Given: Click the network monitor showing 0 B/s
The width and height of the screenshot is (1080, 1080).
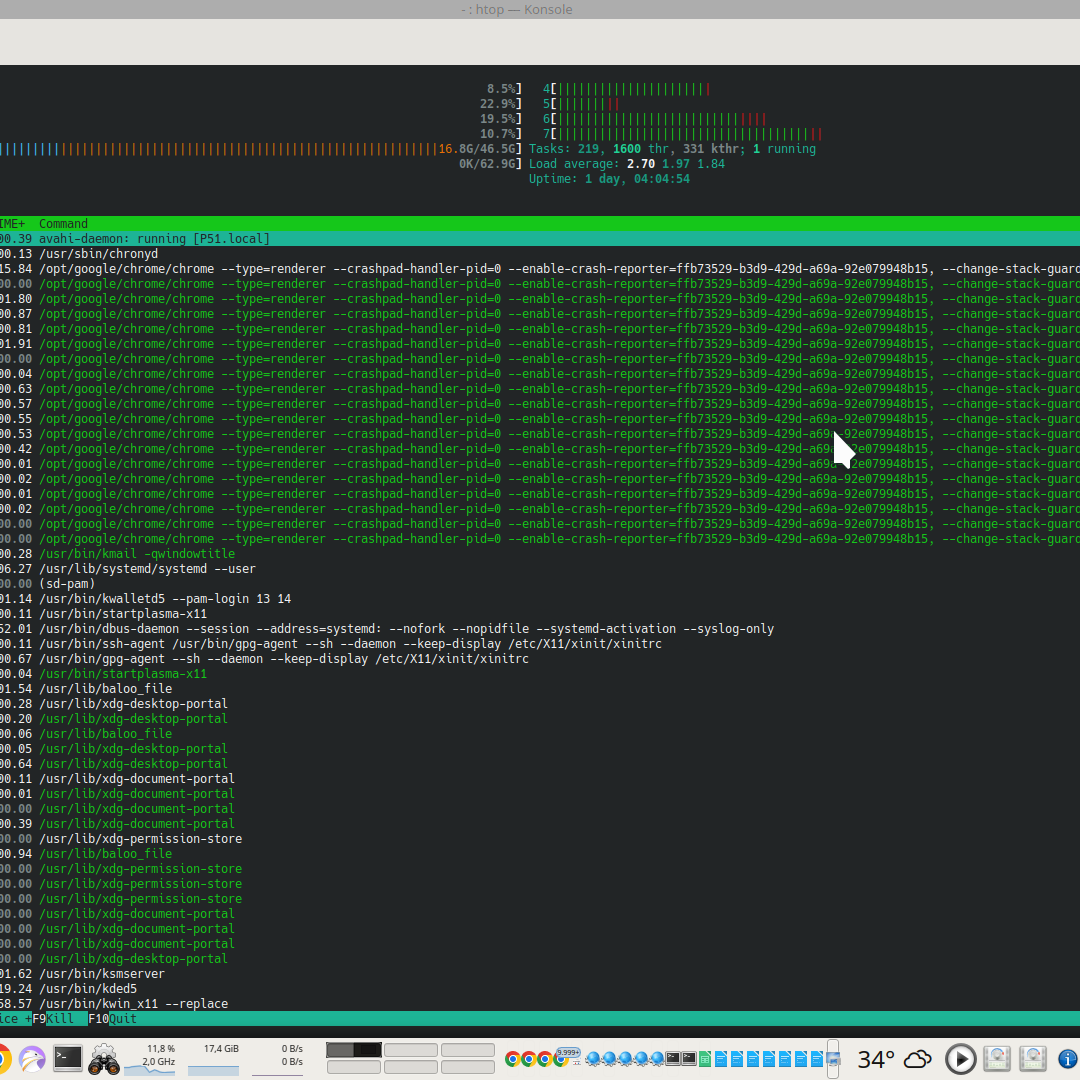Looking at the screenshot, I should click(278, 1059).
